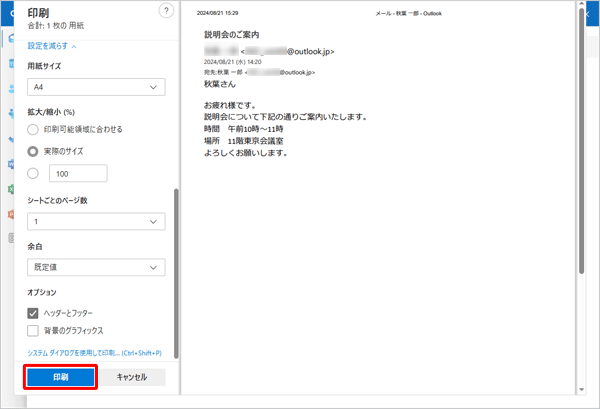Image resolution: width=600 pixels, height=409 pixels.
Task: Collapse settings via 設定を減らす link
Action: [x=52, y=46]
